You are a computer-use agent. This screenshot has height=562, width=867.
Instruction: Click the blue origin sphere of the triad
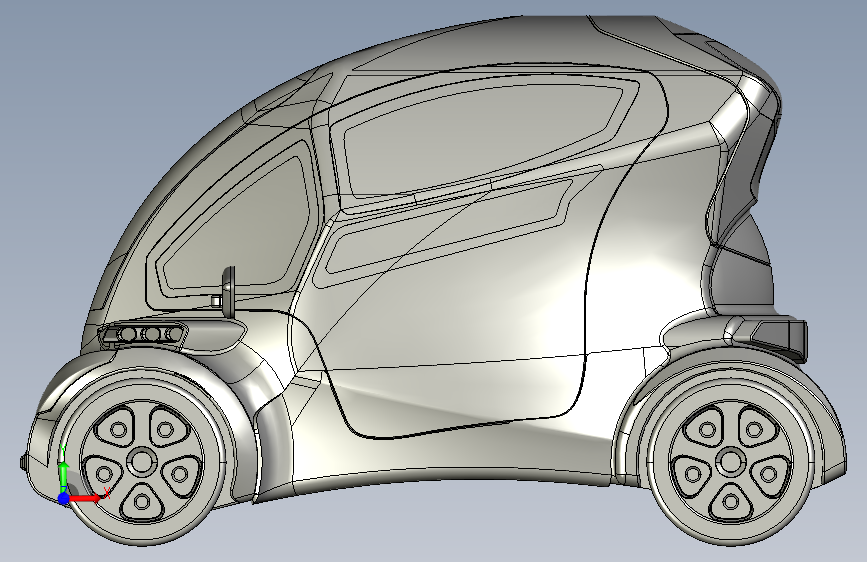click(64, 498)
